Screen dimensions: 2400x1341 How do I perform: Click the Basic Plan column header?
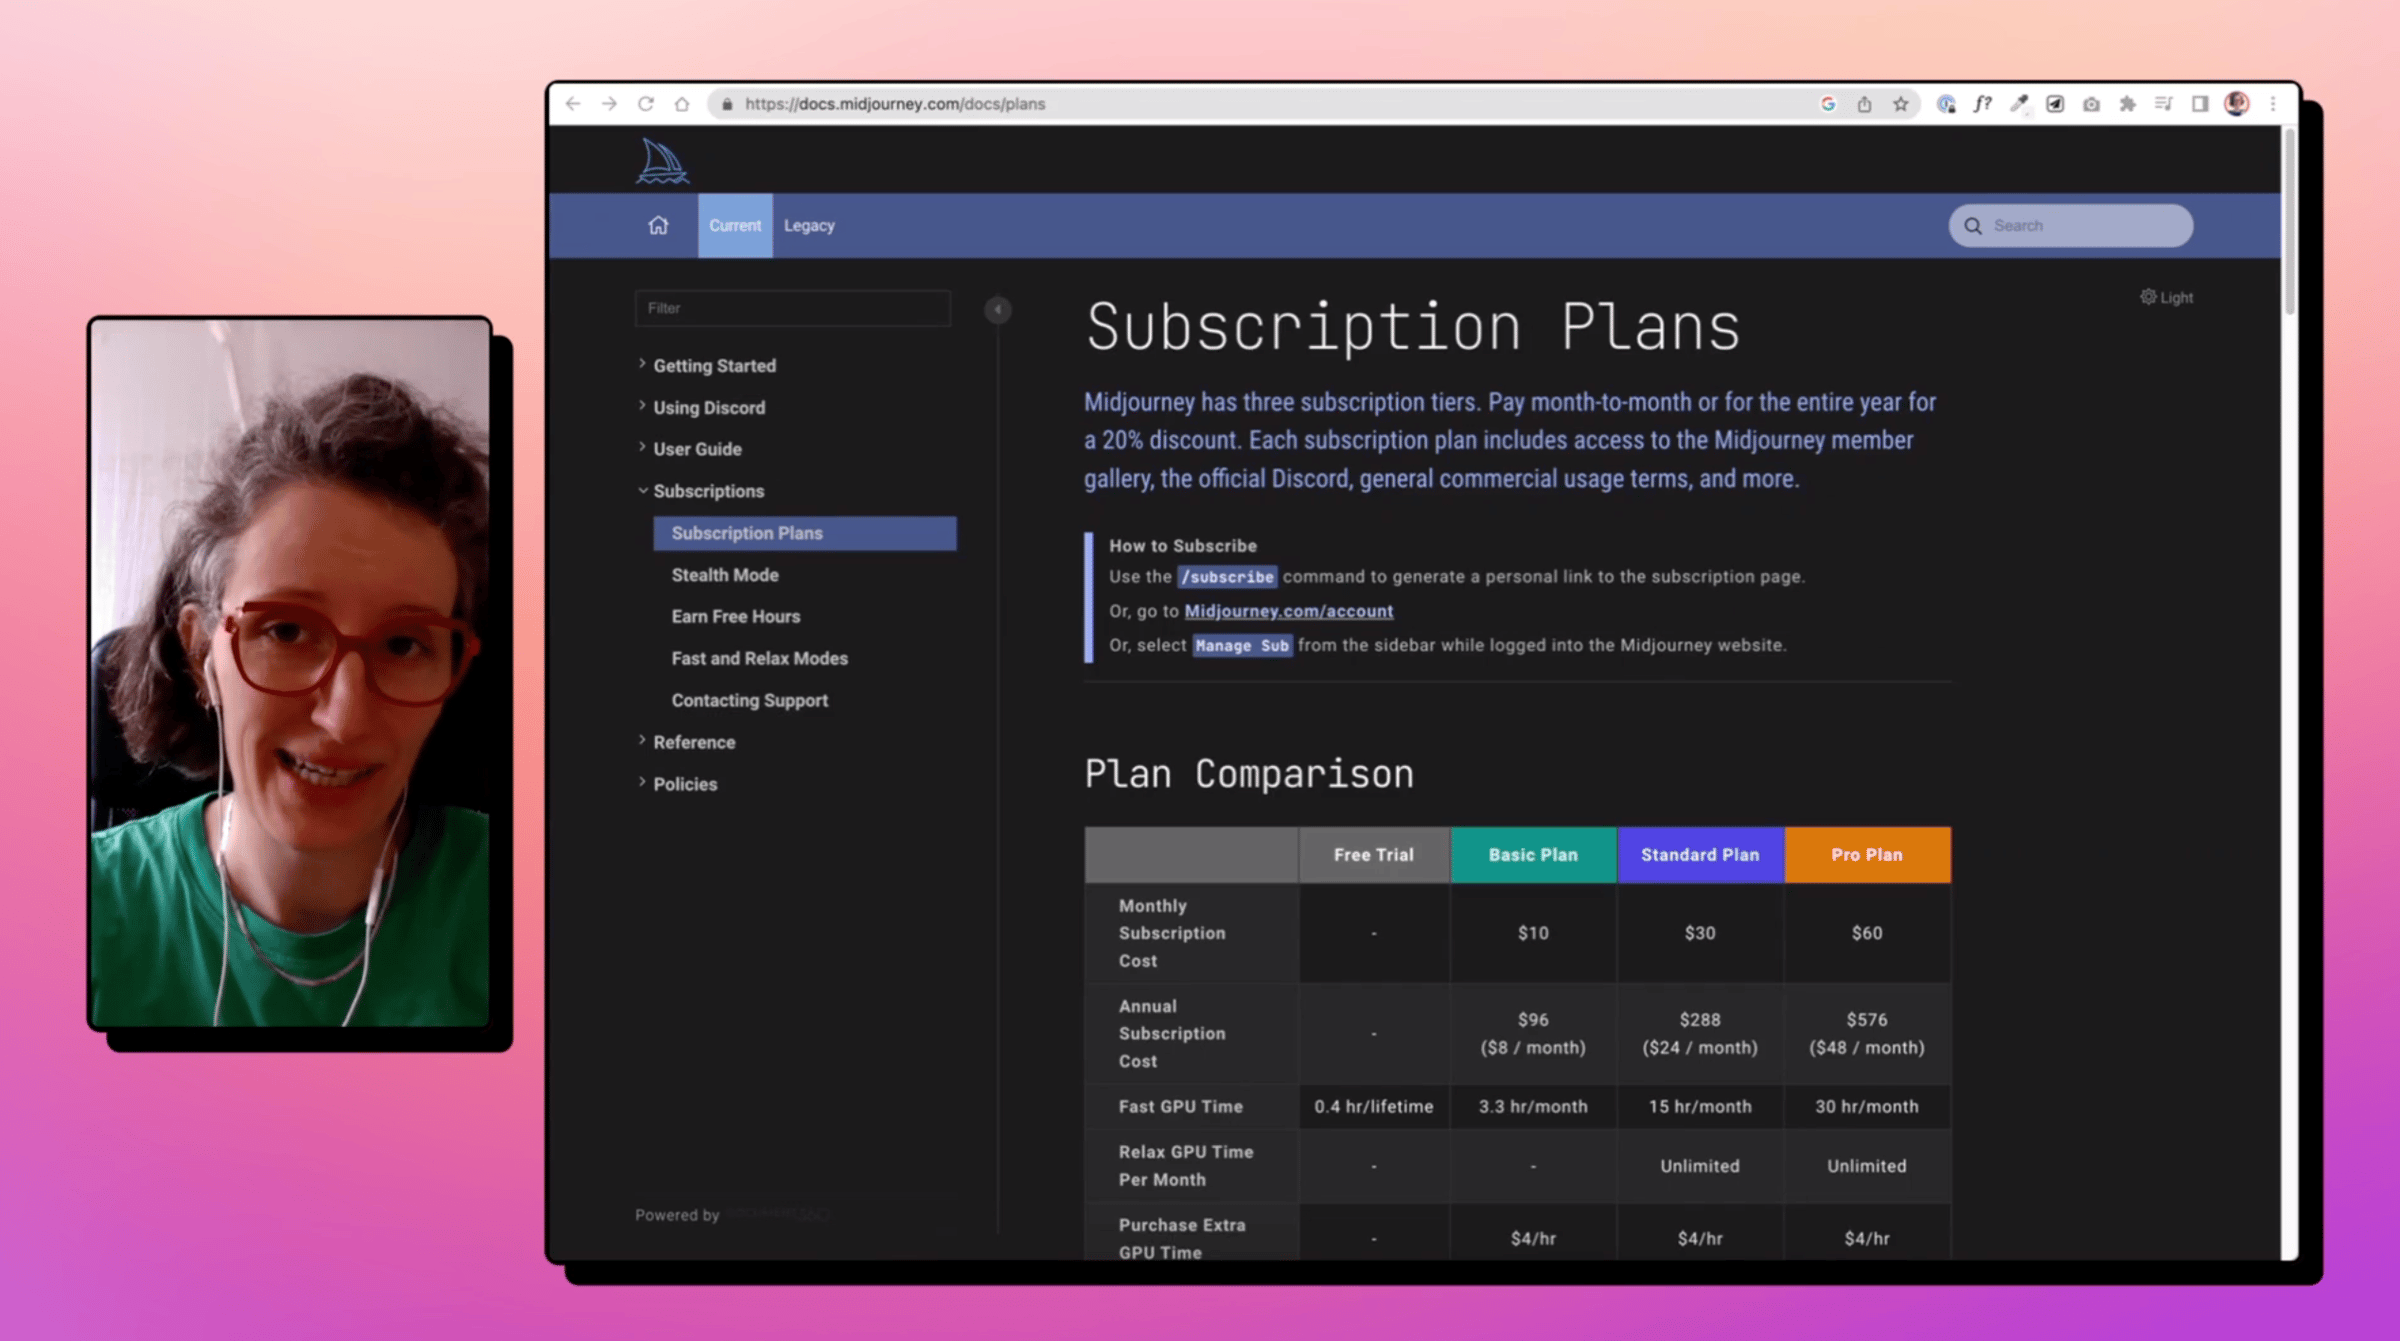click(1533, 855)
